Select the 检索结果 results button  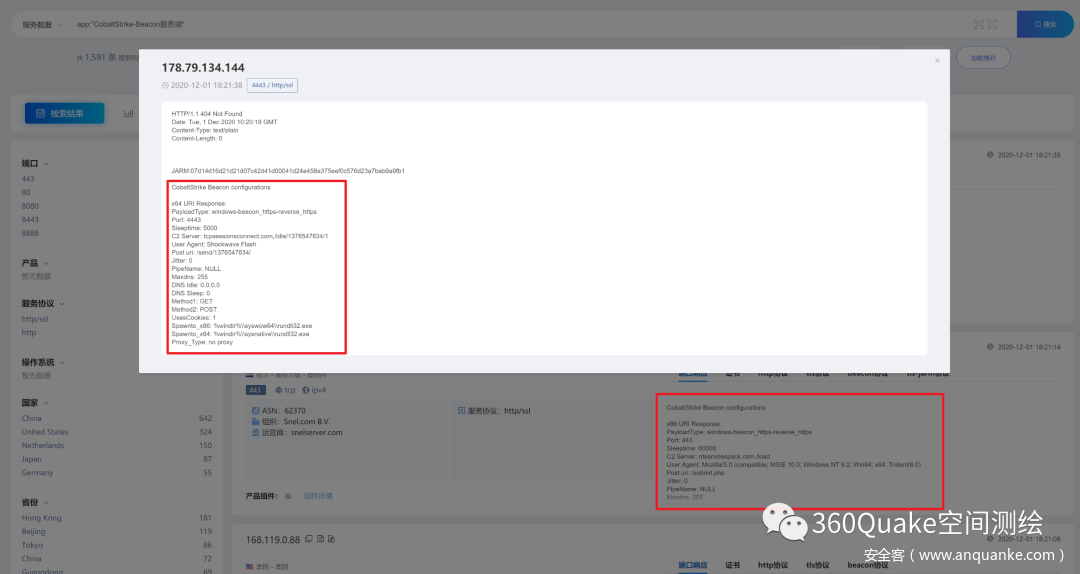click(x=65, y=113)
